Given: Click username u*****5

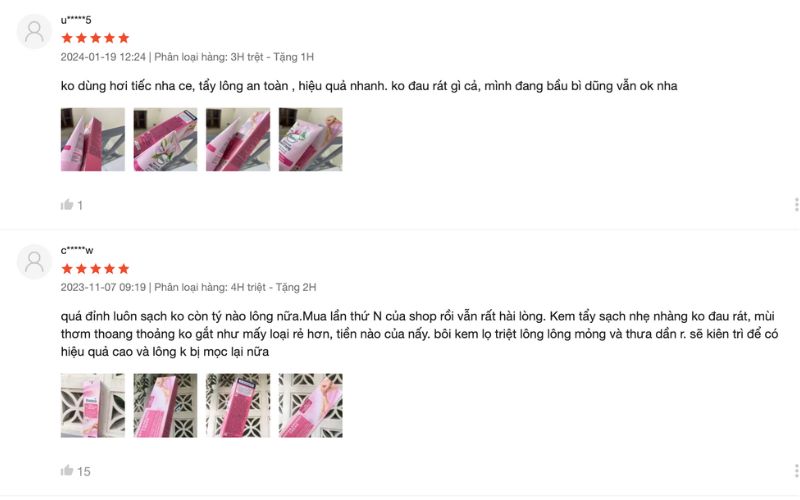Looking at the screenshot, I should coord(76,20).
